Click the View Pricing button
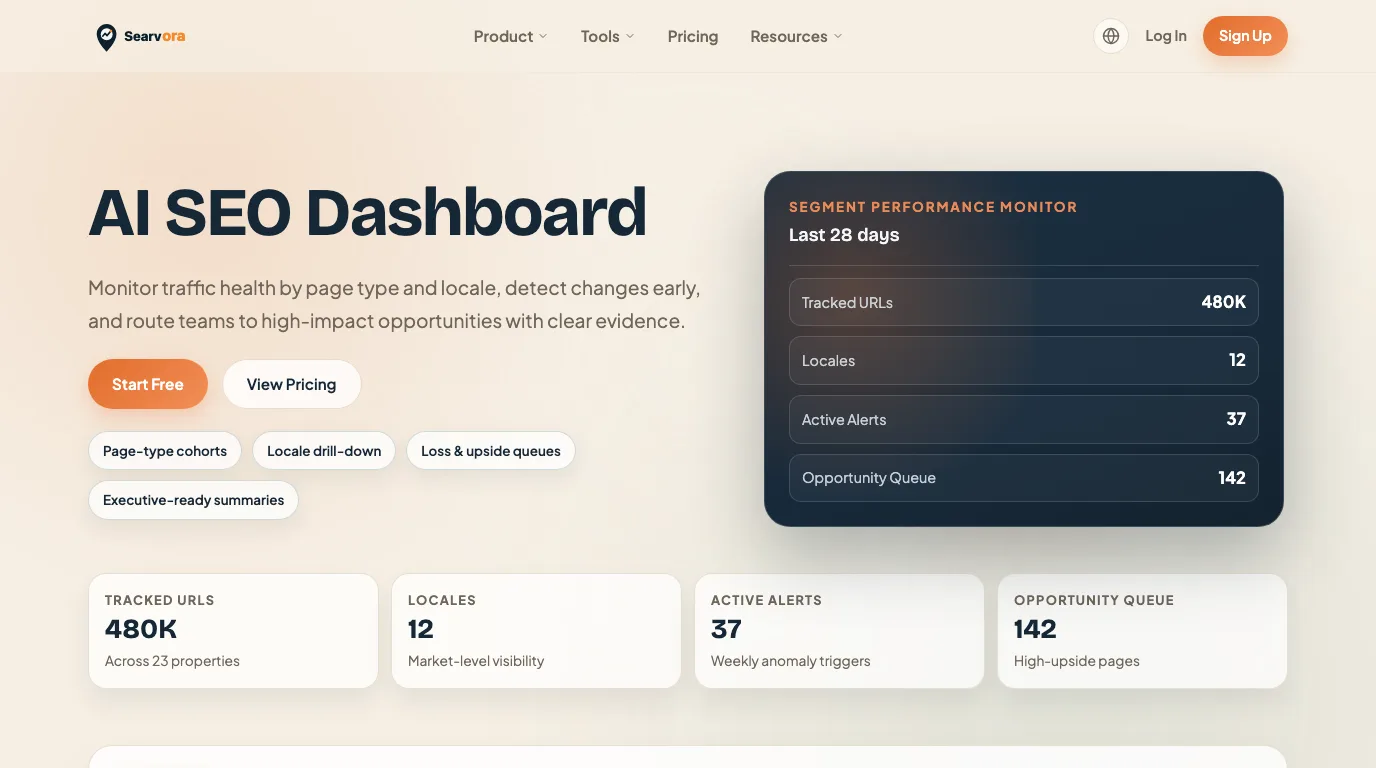Image resolution: width=1376 pixels, height=768 pixels. [291, 384]
